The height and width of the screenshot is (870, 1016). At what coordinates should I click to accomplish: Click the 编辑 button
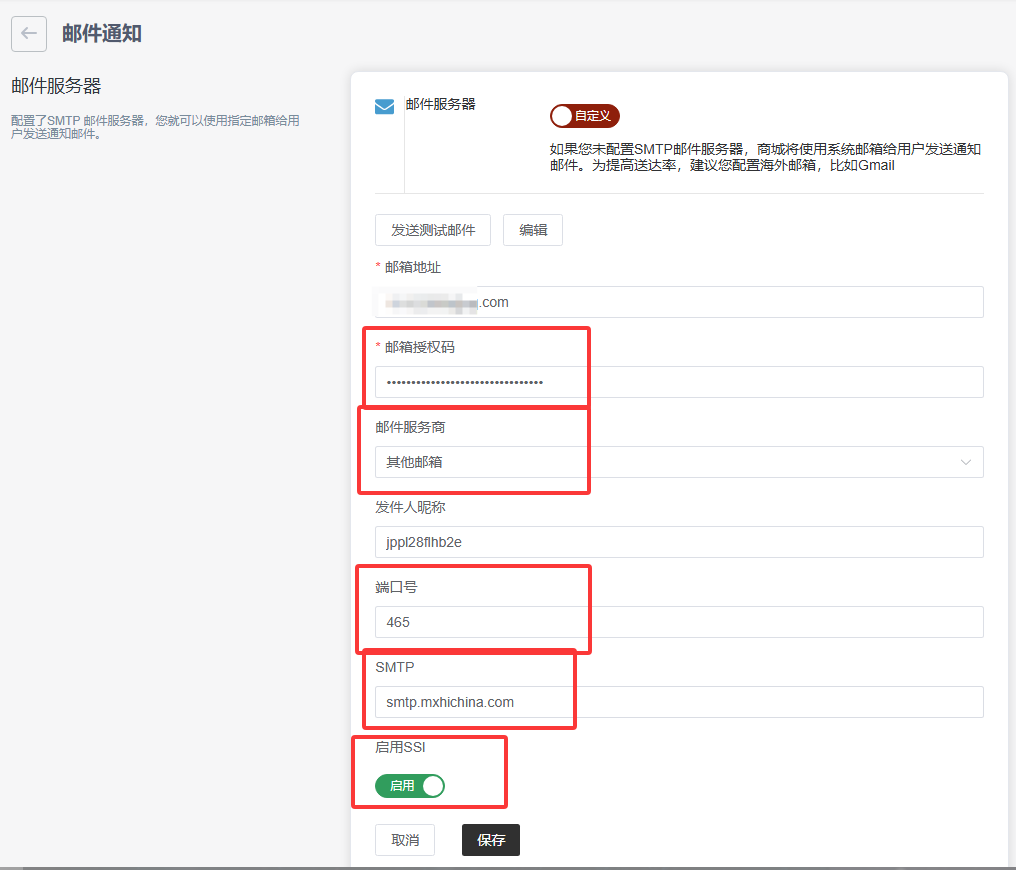click(x=532, y=230)
